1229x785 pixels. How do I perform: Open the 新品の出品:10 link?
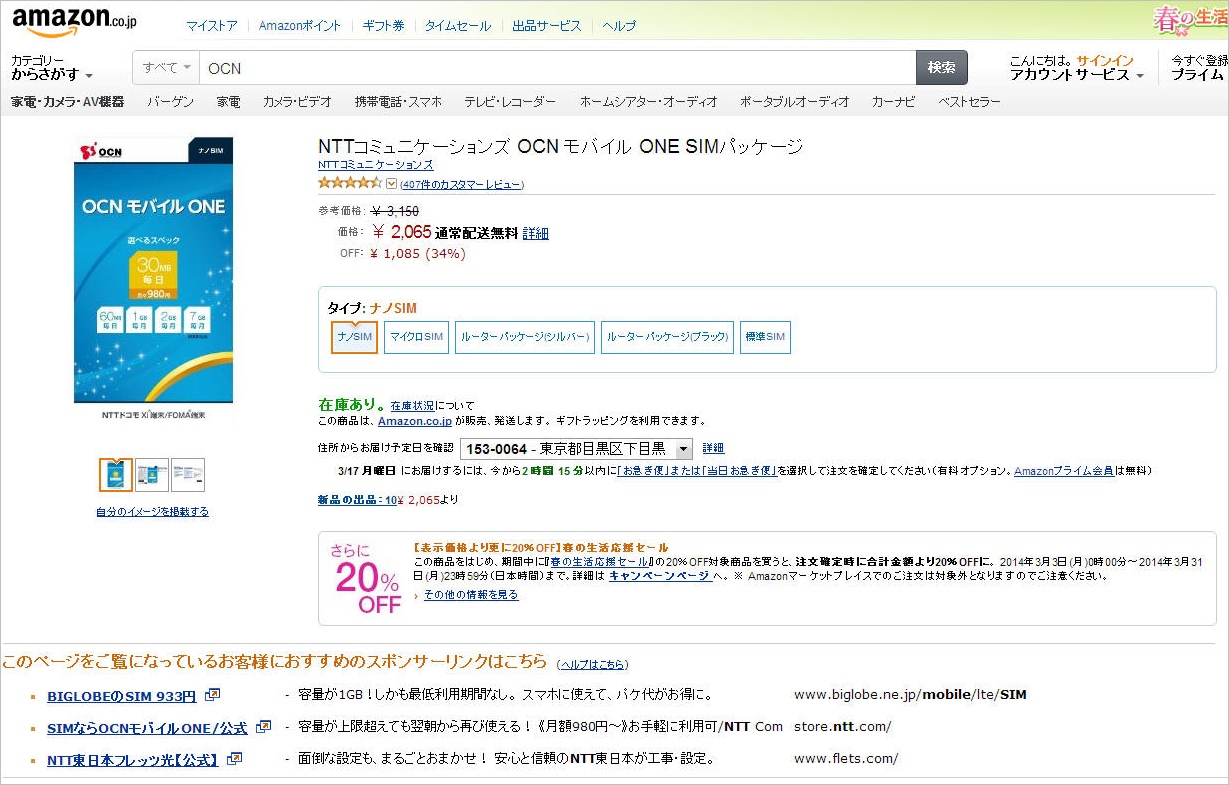[x=357, y=500]
